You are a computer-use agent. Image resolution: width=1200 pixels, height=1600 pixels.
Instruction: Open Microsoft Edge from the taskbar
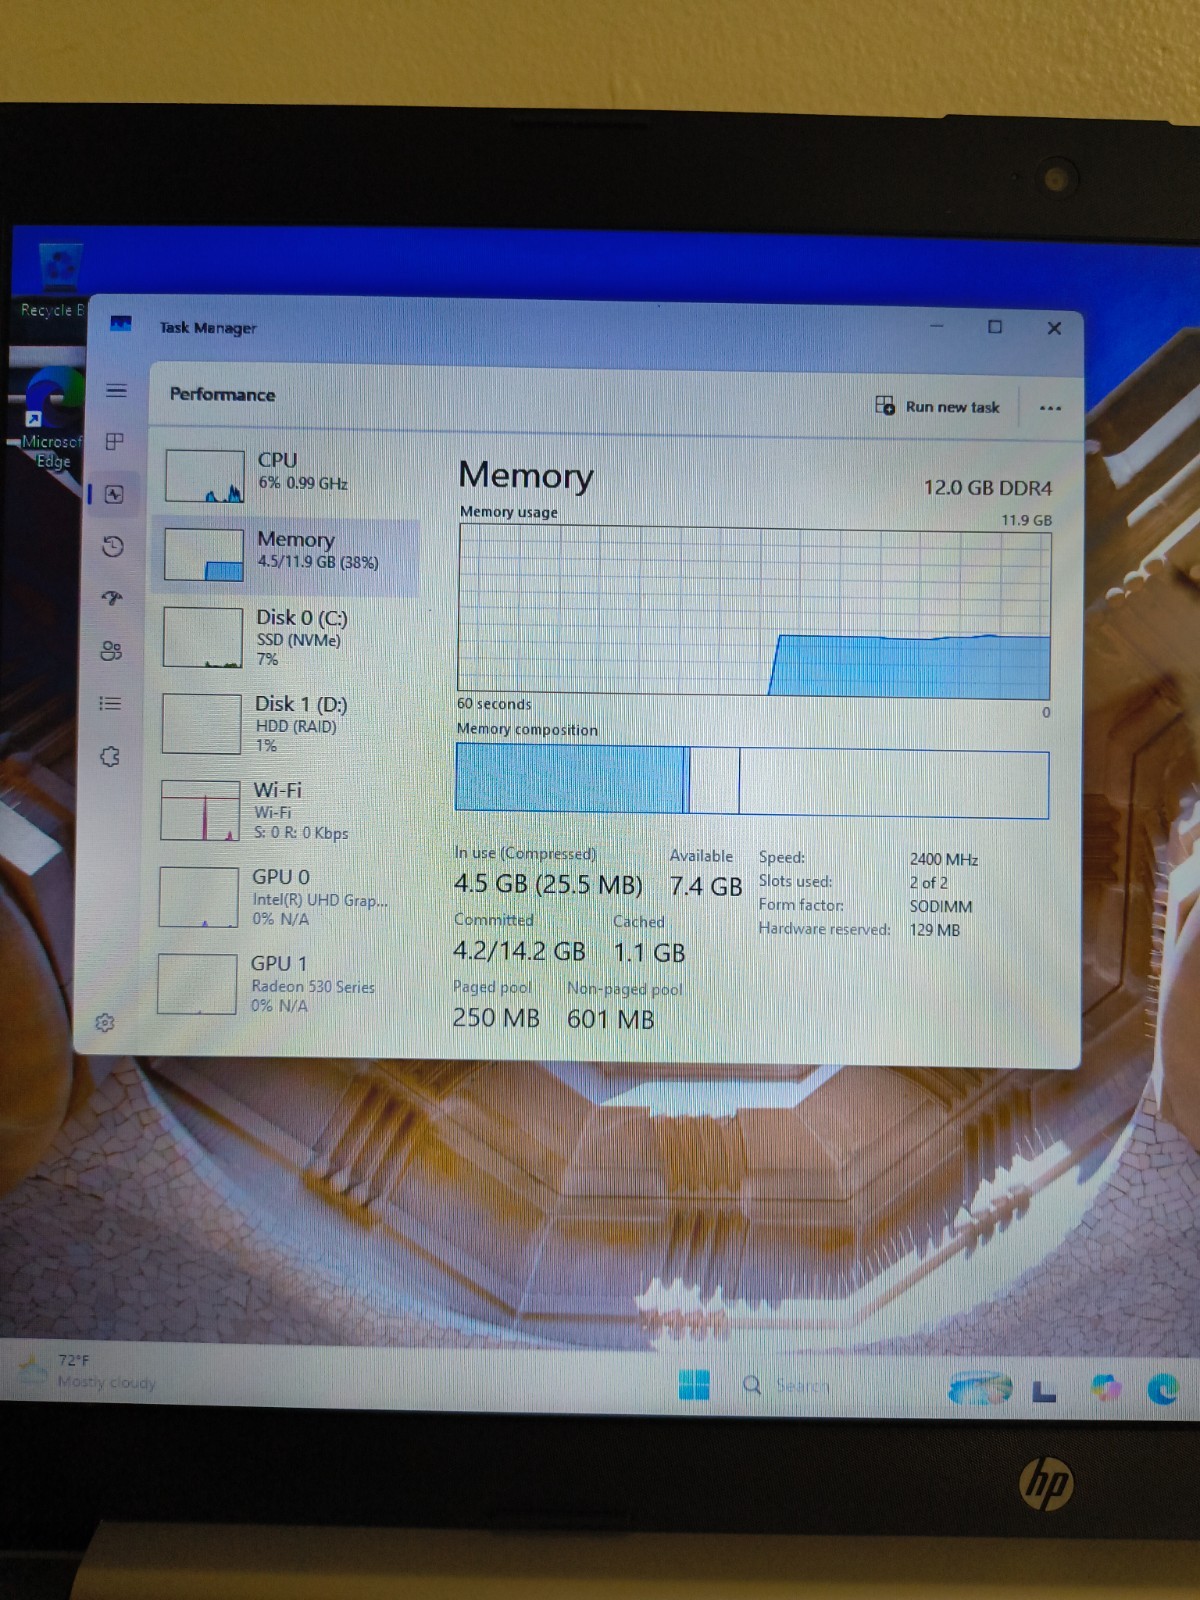[x=1163, y=1390]
